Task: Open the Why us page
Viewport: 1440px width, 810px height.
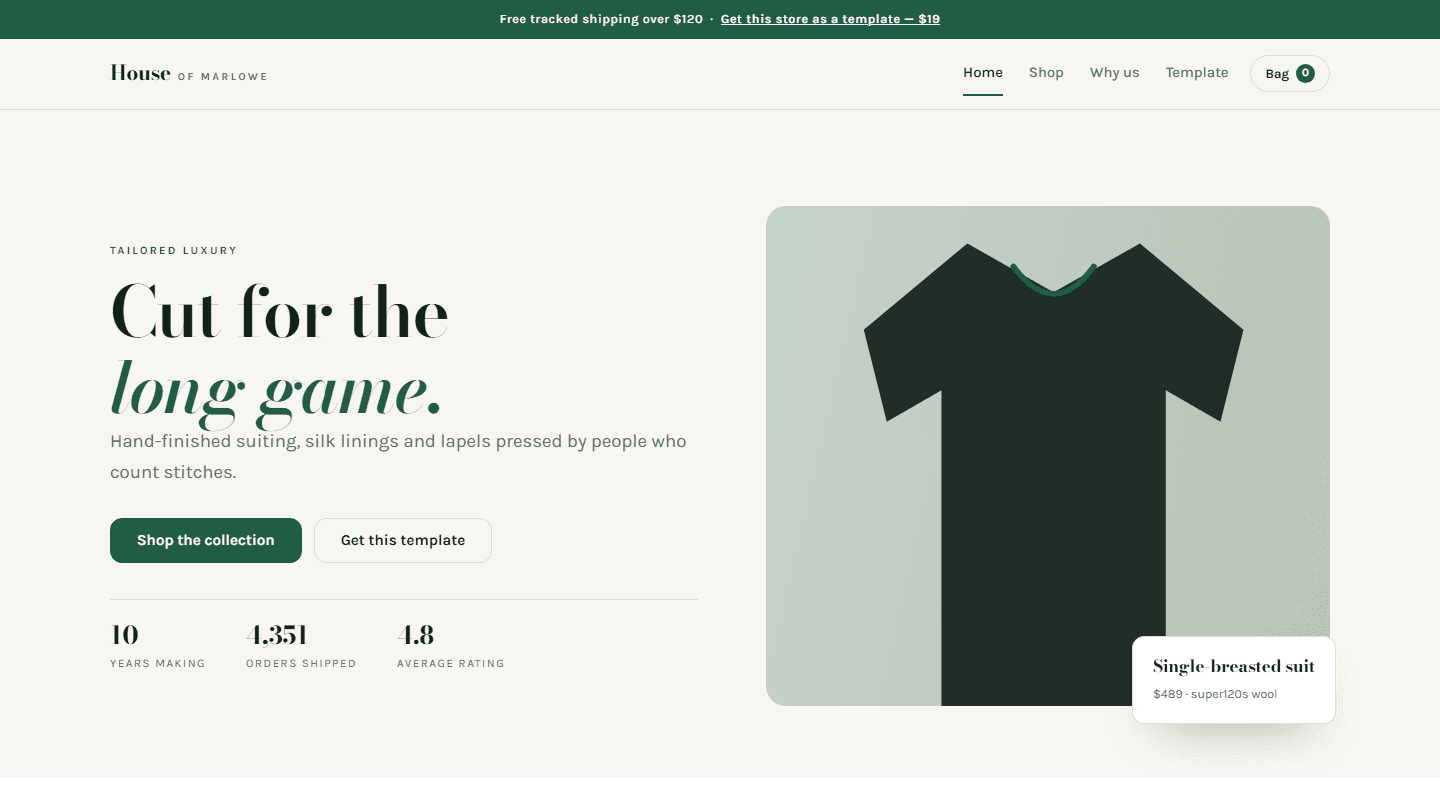Action: [1114, 73]
